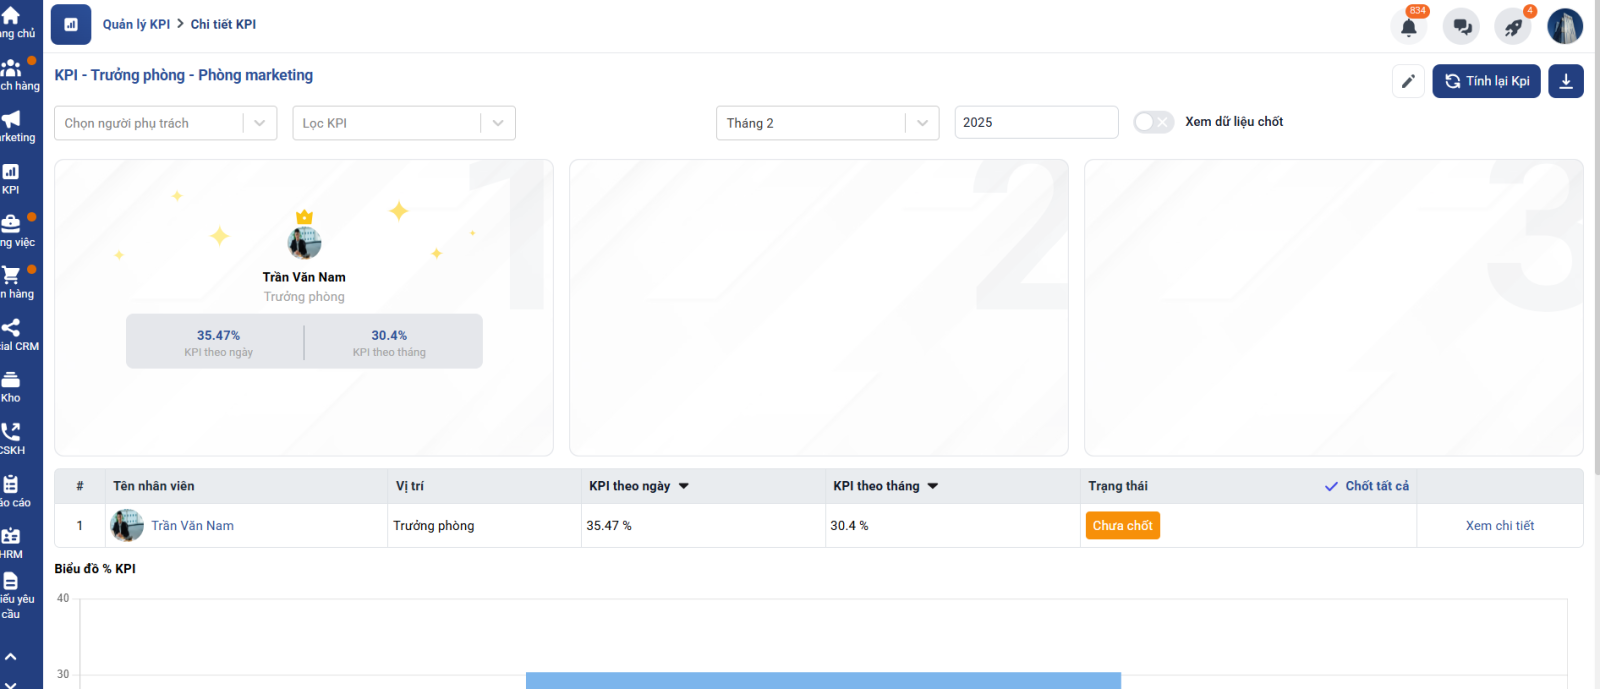Viewport: 1600px width, 689px height.
Task: Toggle the Xem dữ liệu chốt switch
Action: pos(1153,122)
